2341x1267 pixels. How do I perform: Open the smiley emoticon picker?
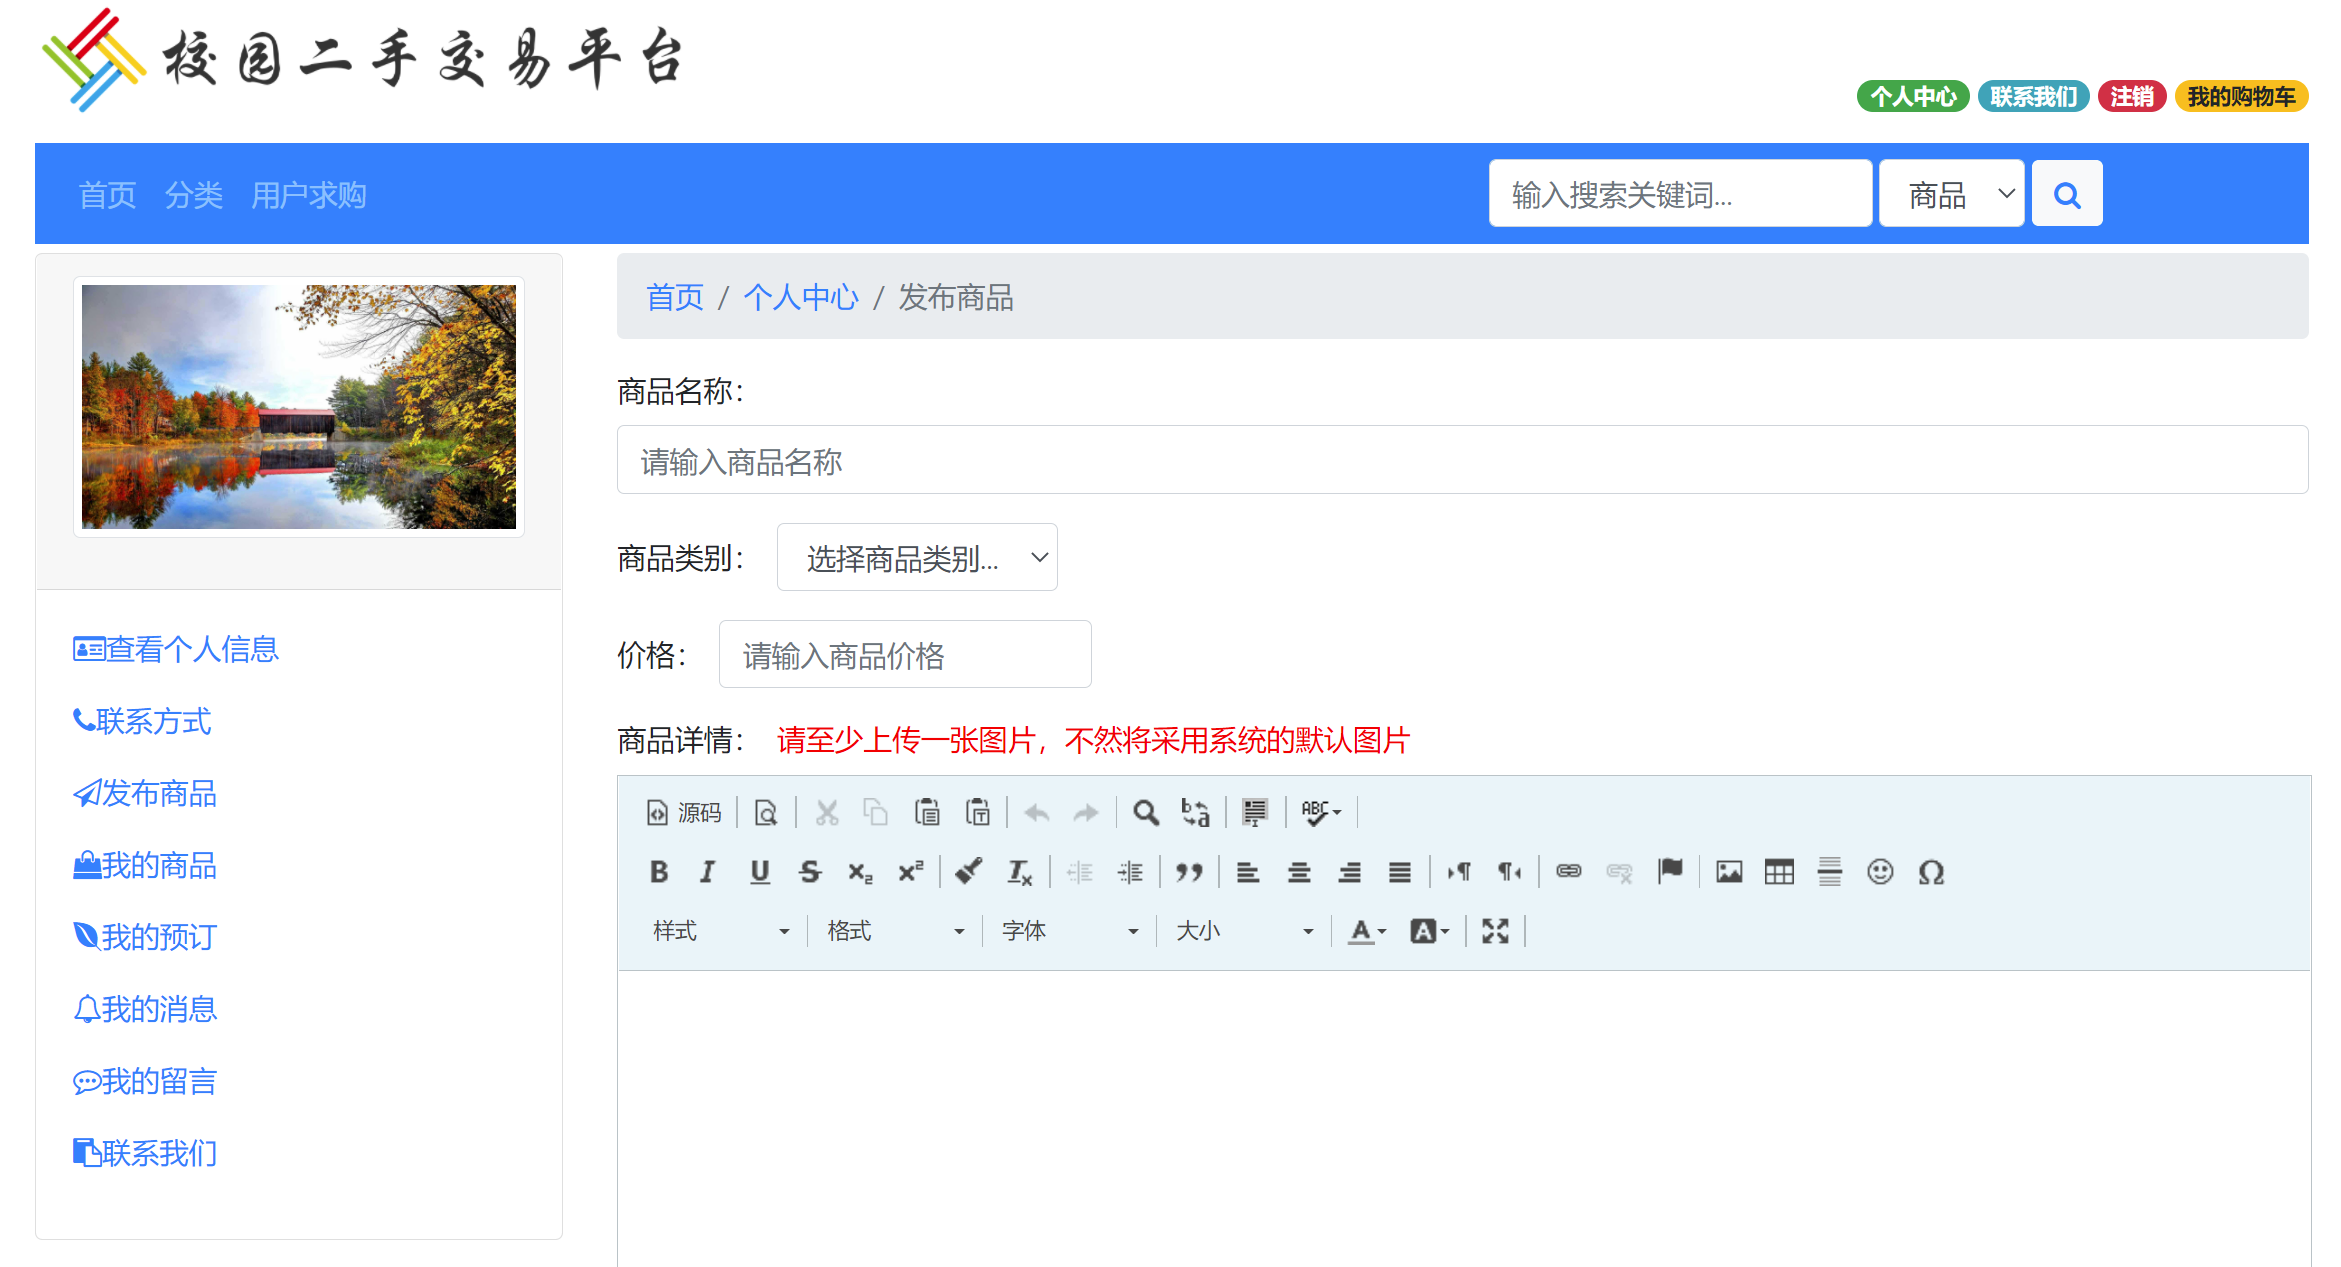[x=1879, y=872]
